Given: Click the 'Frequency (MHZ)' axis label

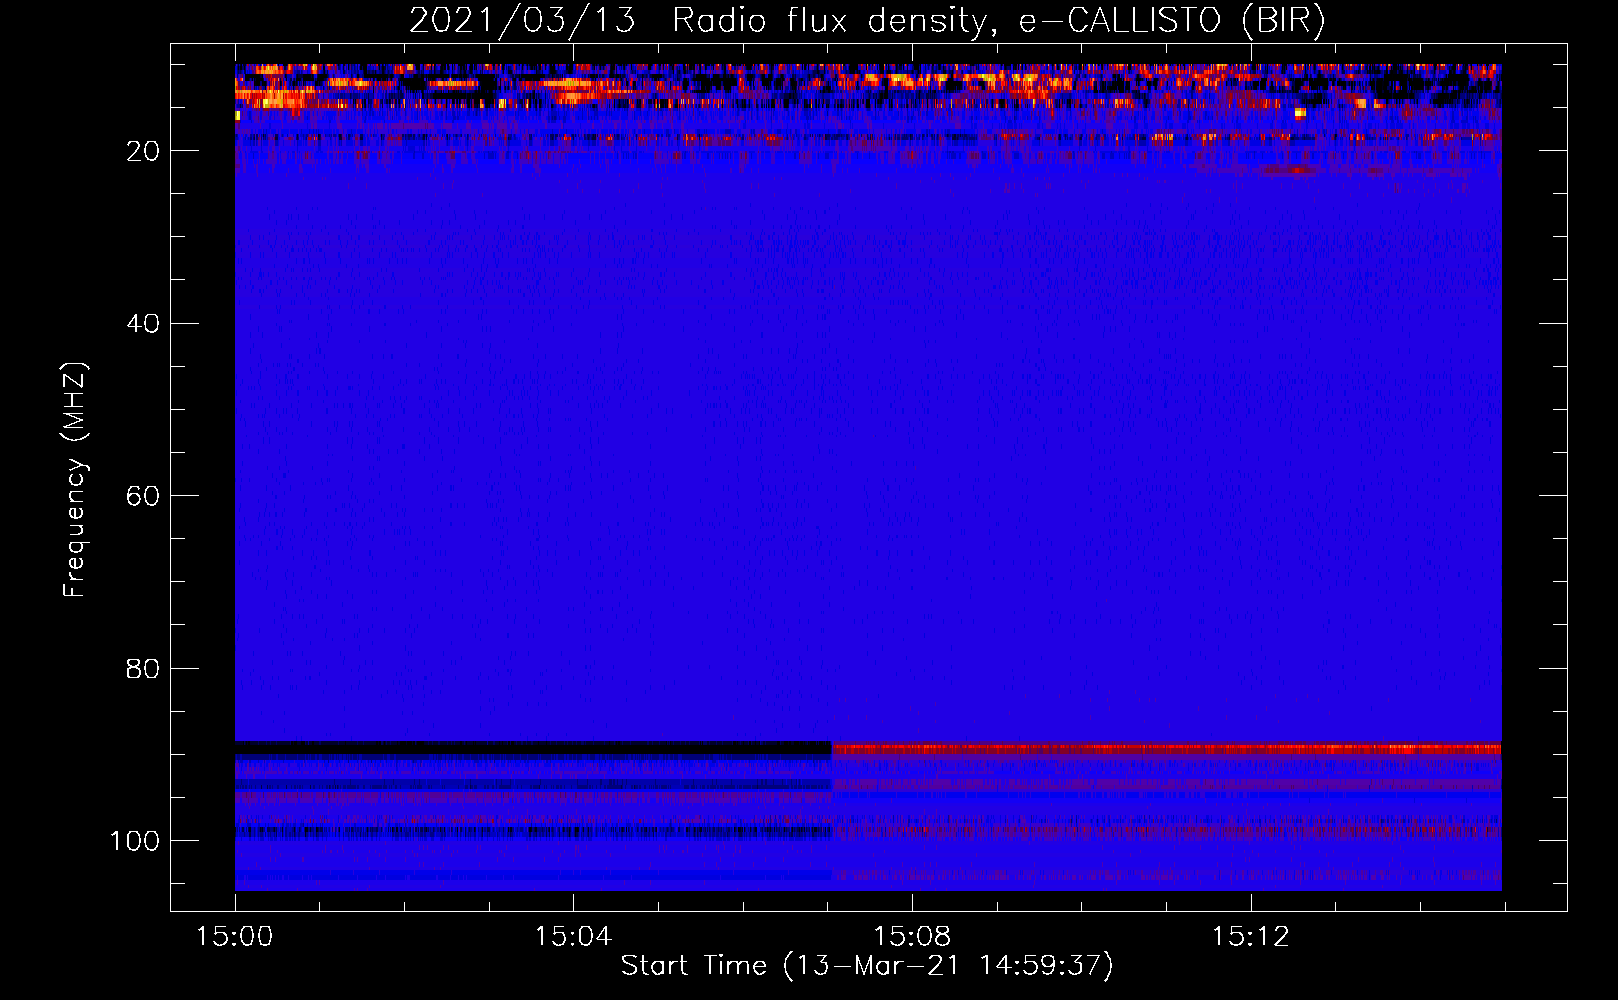Looking at the screenshot, I should click(75, 479).
